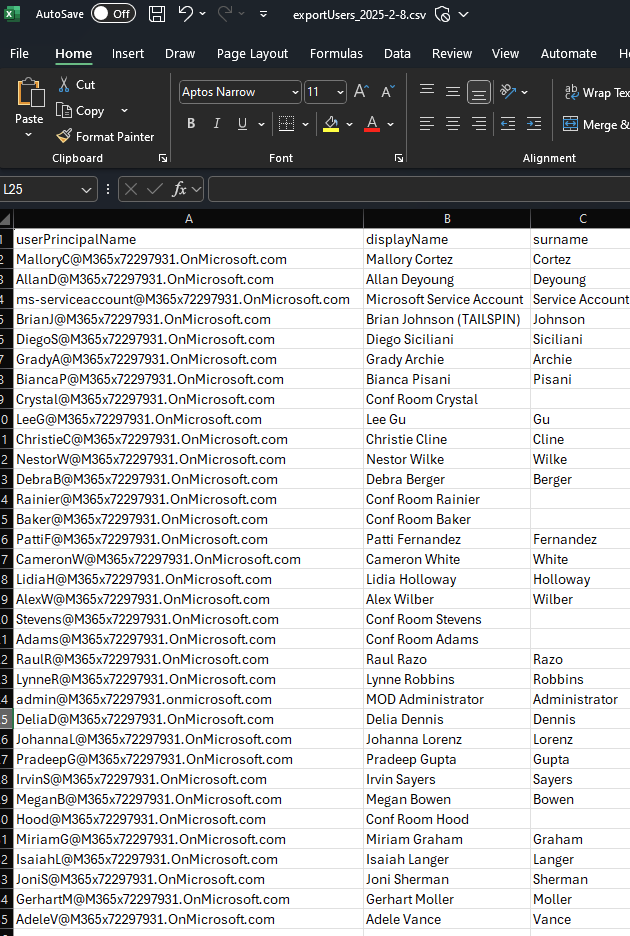
Task: Click the Copy button
Action: [80, 110]
